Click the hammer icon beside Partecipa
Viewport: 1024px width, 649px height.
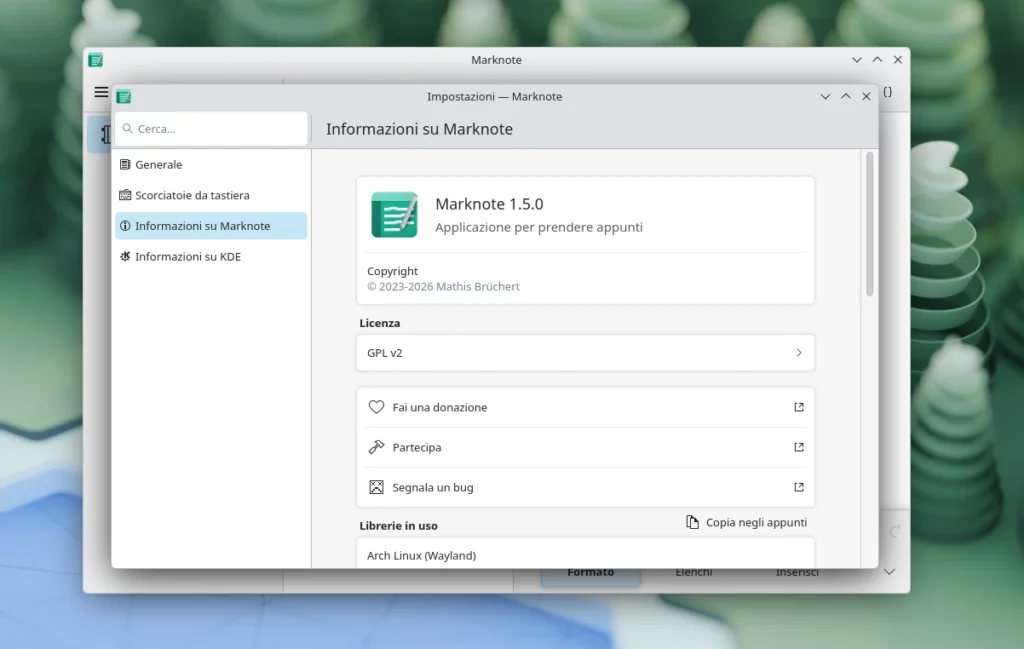[377, 447]
